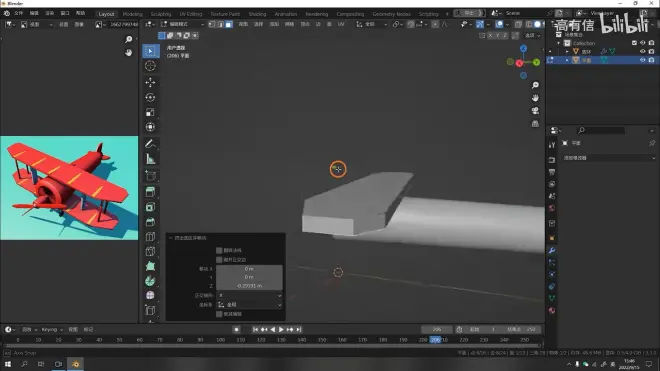The width and height of the screenshot is (660, 371).
Task: Open the Material properties tab icon
Action: 552,311
